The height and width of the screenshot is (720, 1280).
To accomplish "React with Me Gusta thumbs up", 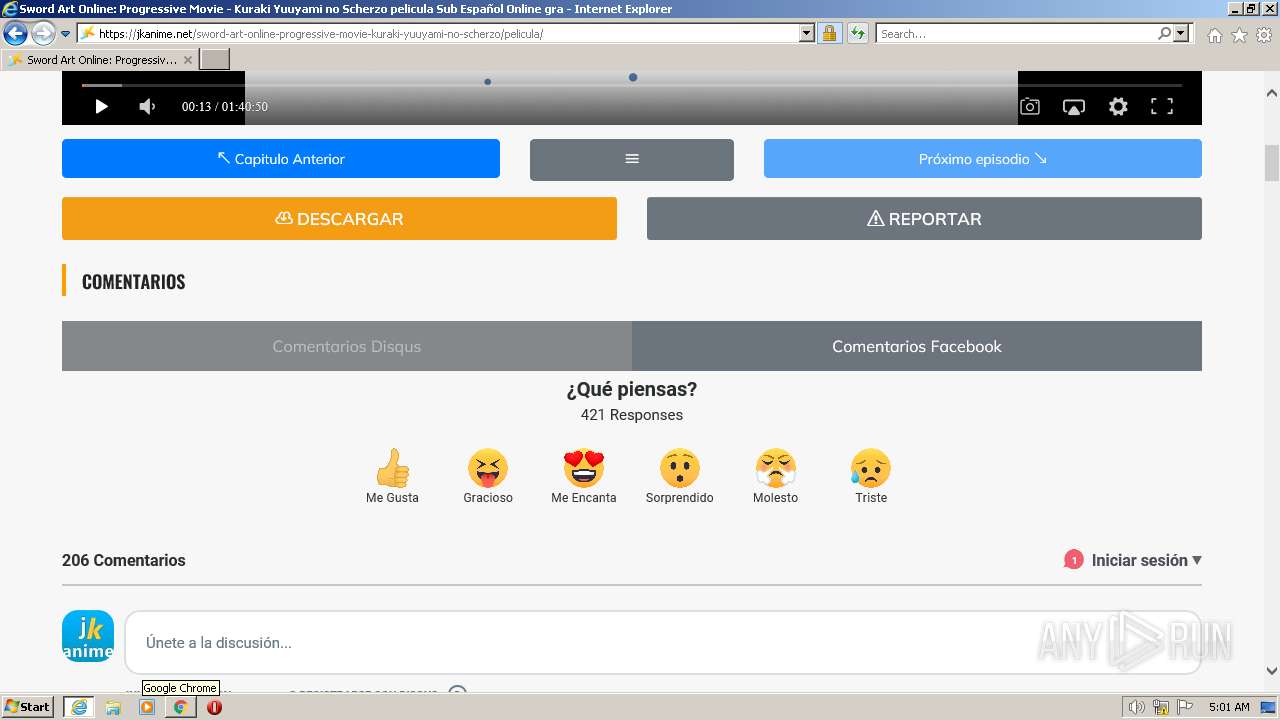I will click(392, 476).
